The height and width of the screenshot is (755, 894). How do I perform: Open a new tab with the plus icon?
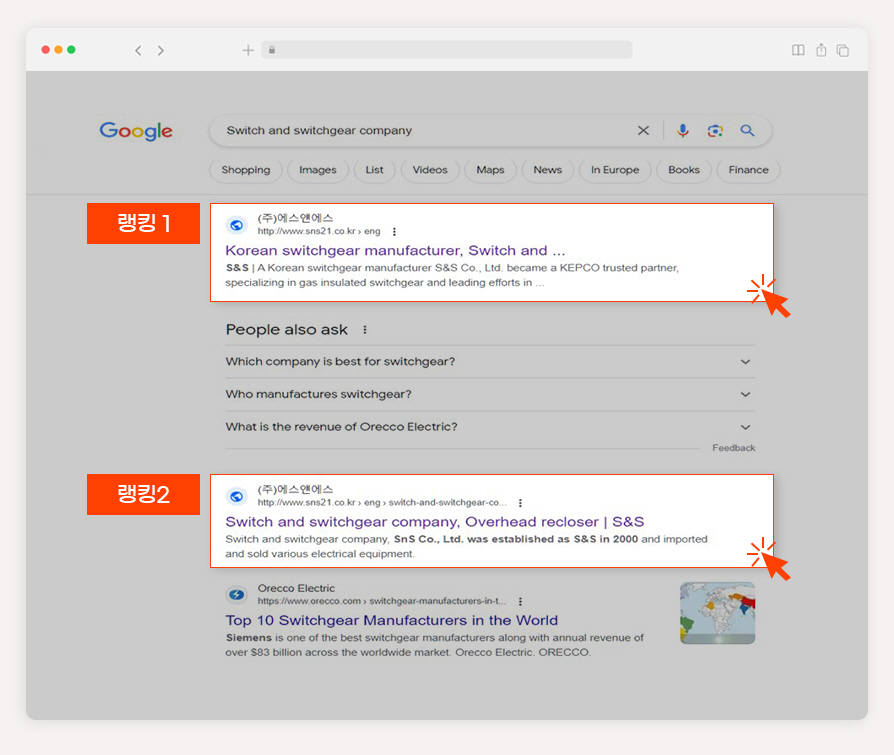pos(248,50)
